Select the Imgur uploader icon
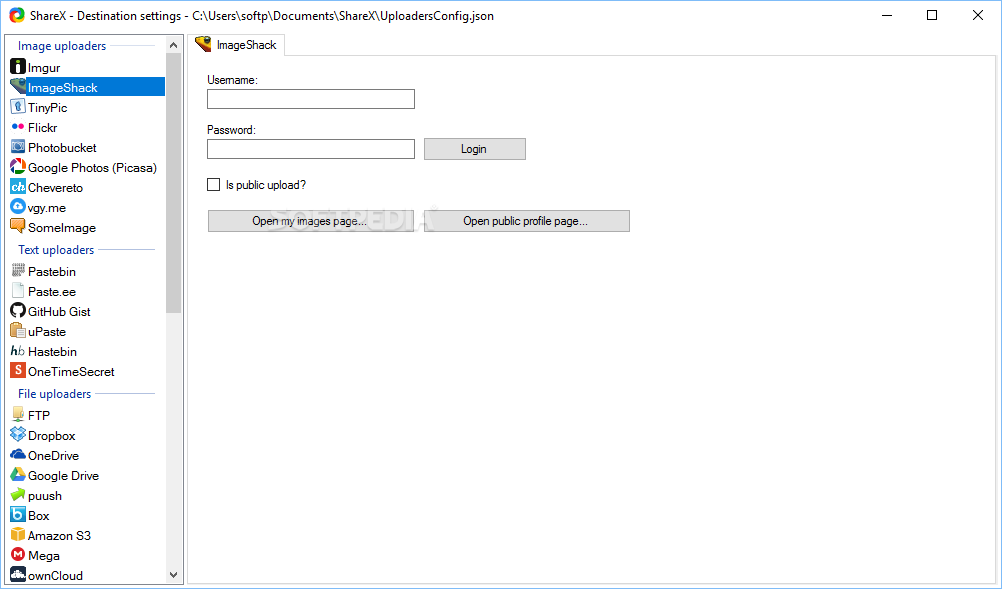The width and height of the screenshot is (1002, 589). point(18,66)
